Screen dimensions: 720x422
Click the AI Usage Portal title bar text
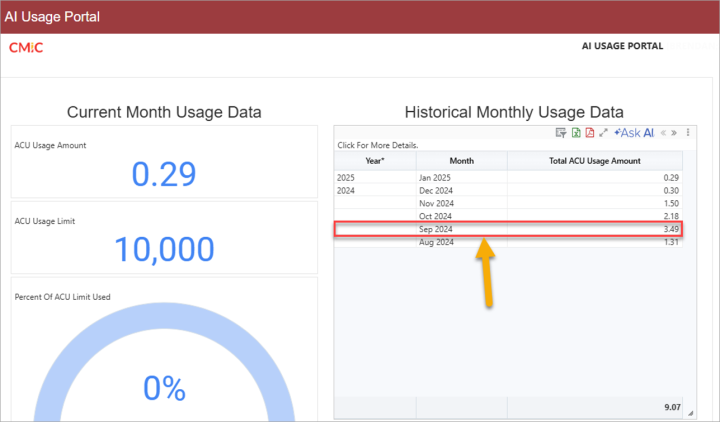(52, 17)
